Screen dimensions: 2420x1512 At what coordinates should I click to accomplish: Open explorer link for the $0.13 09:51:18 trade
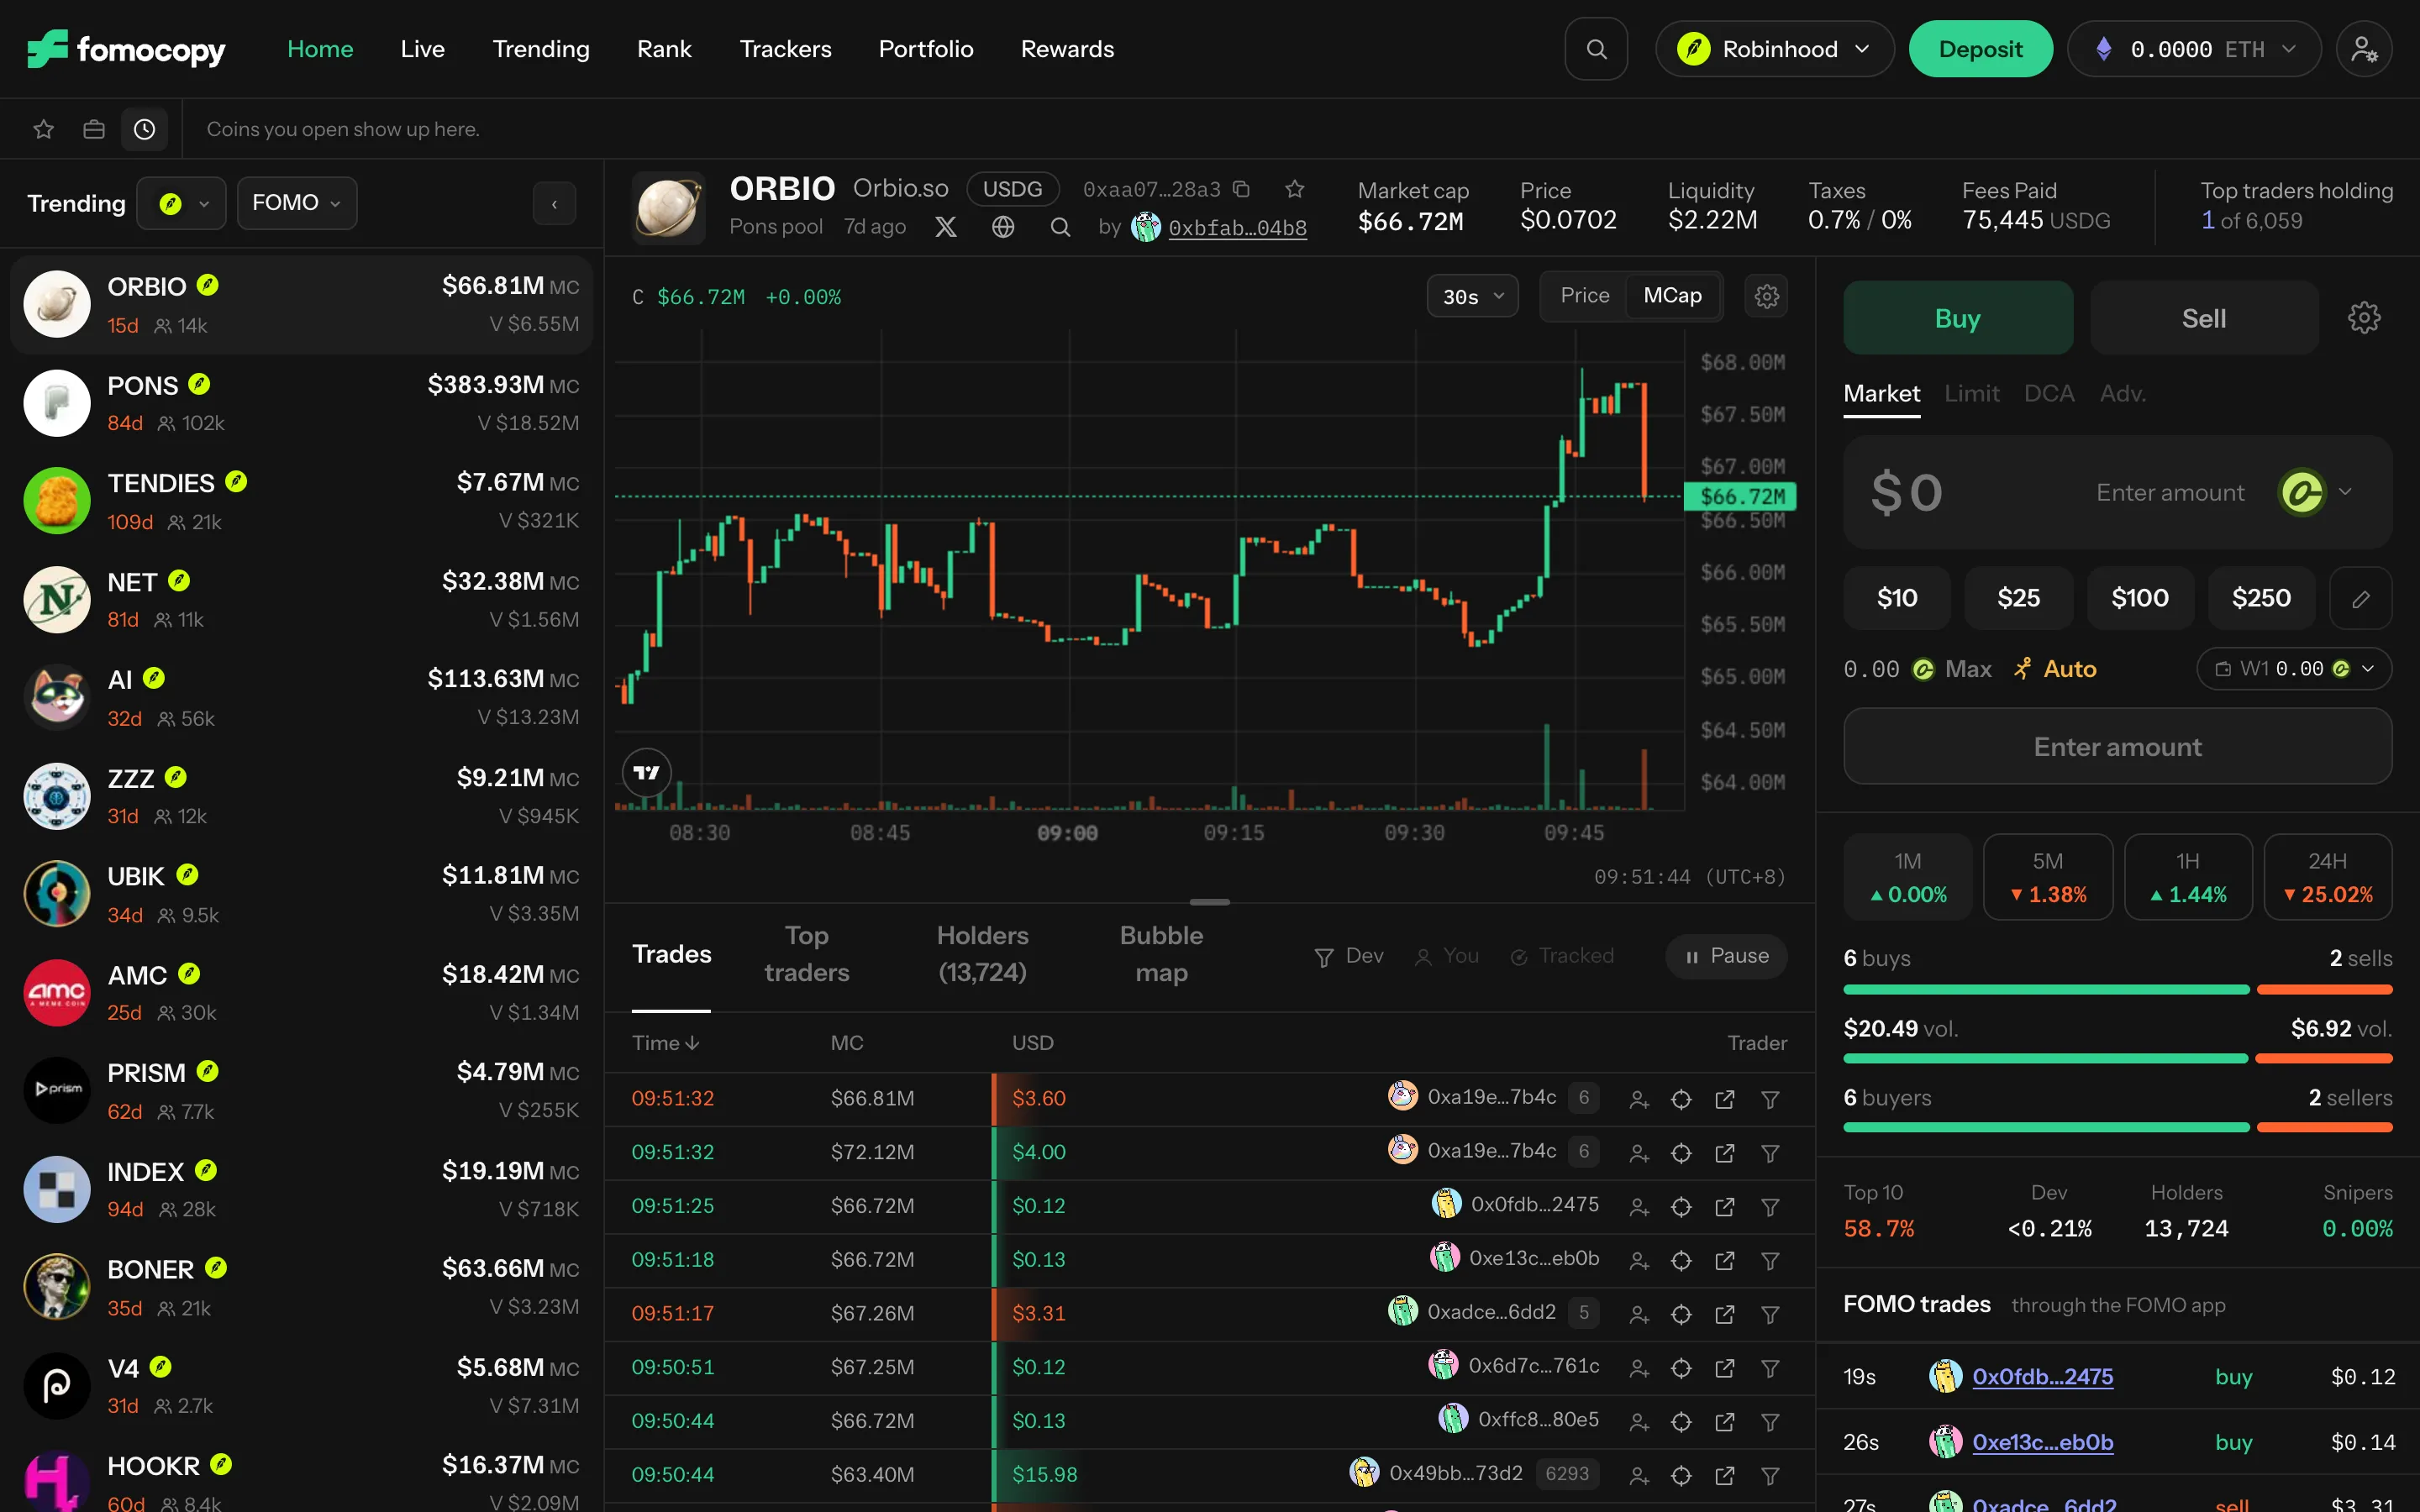coord(1725,1260)
